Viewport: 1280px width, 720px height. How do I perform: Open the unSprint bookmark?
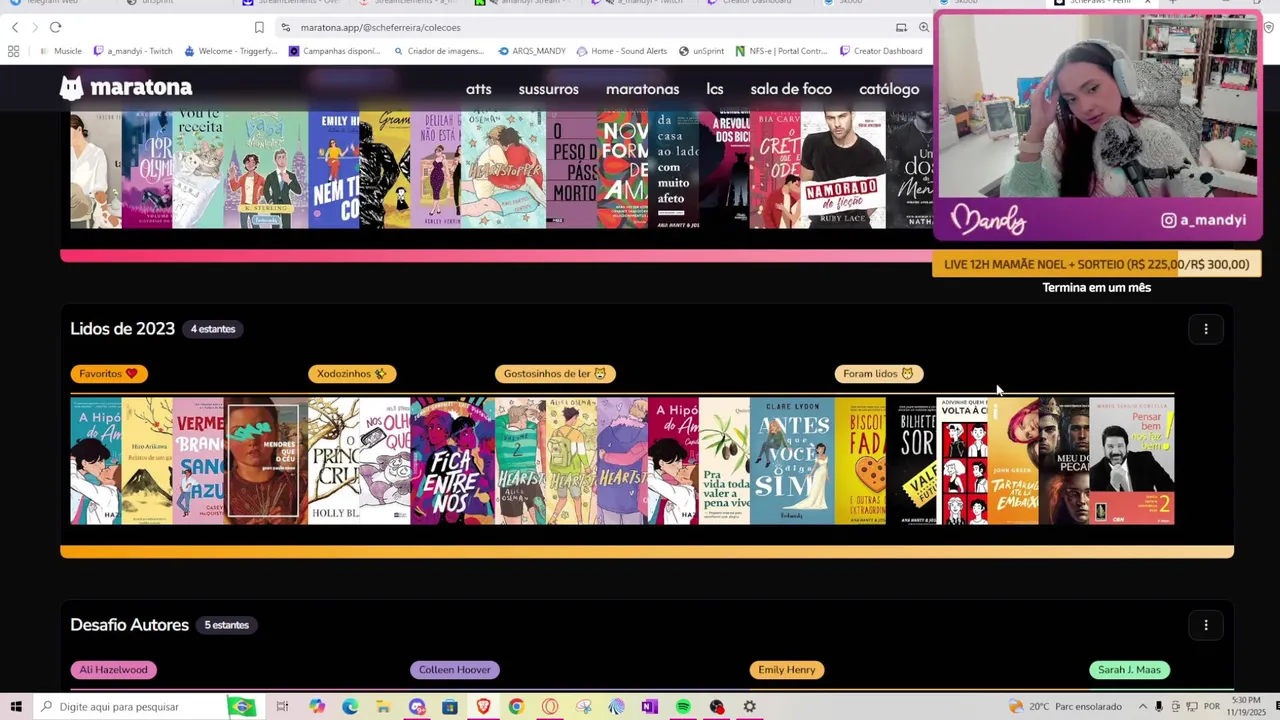(x=701, y=51)
